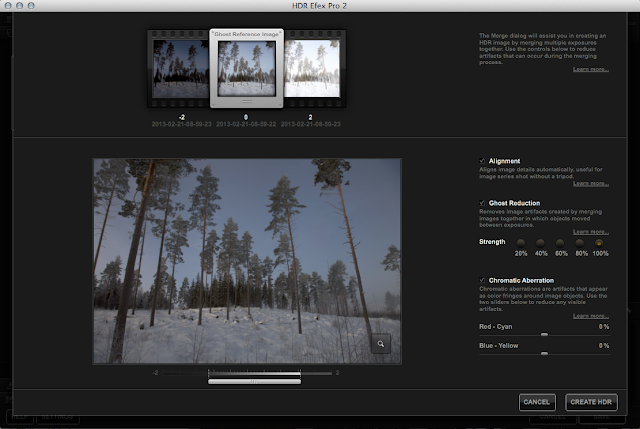Click the magnifier loupe icon on preview
640x429 pixels.
[380, 344]
